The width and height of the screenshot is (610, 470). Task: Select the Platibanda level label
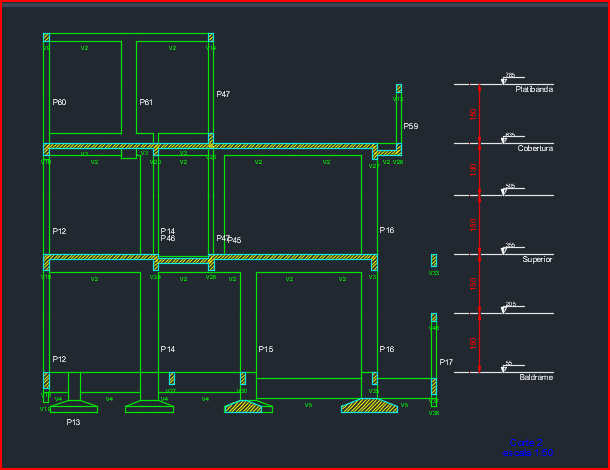coord(534,90)
